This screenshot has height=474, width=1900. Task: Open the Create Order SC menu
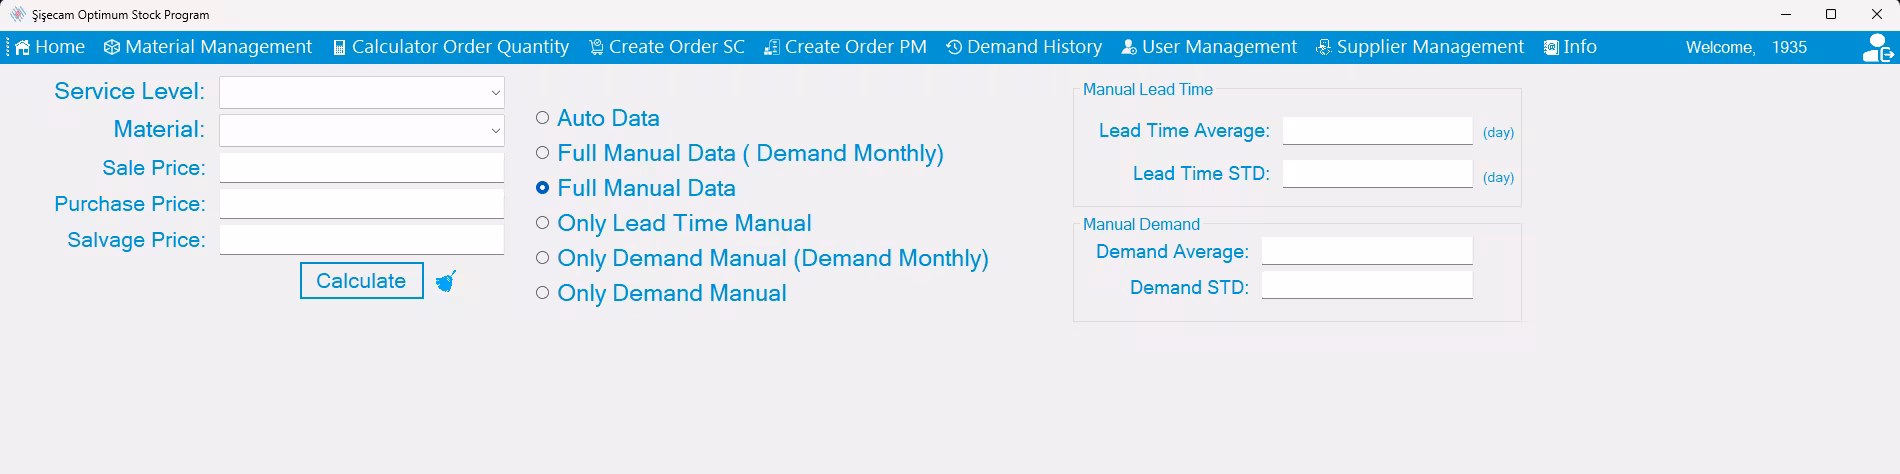click(x=667, y=47)
